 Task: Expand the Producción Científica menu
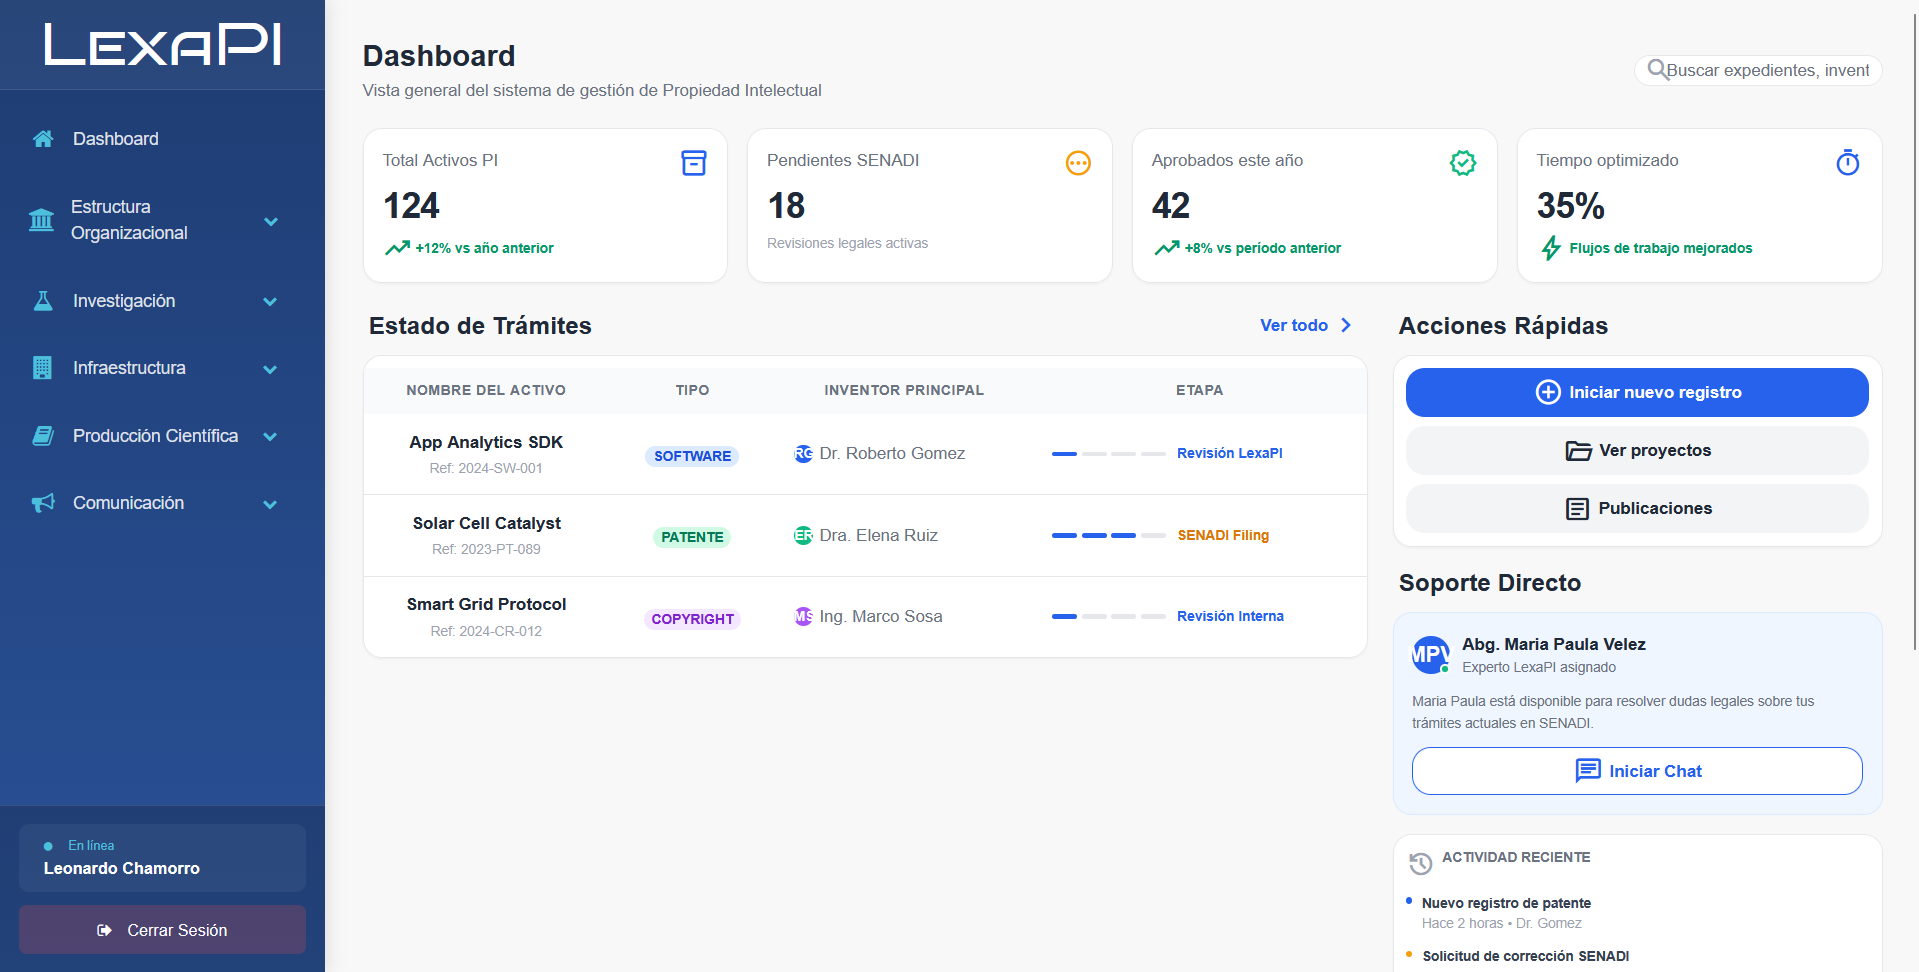269,436
